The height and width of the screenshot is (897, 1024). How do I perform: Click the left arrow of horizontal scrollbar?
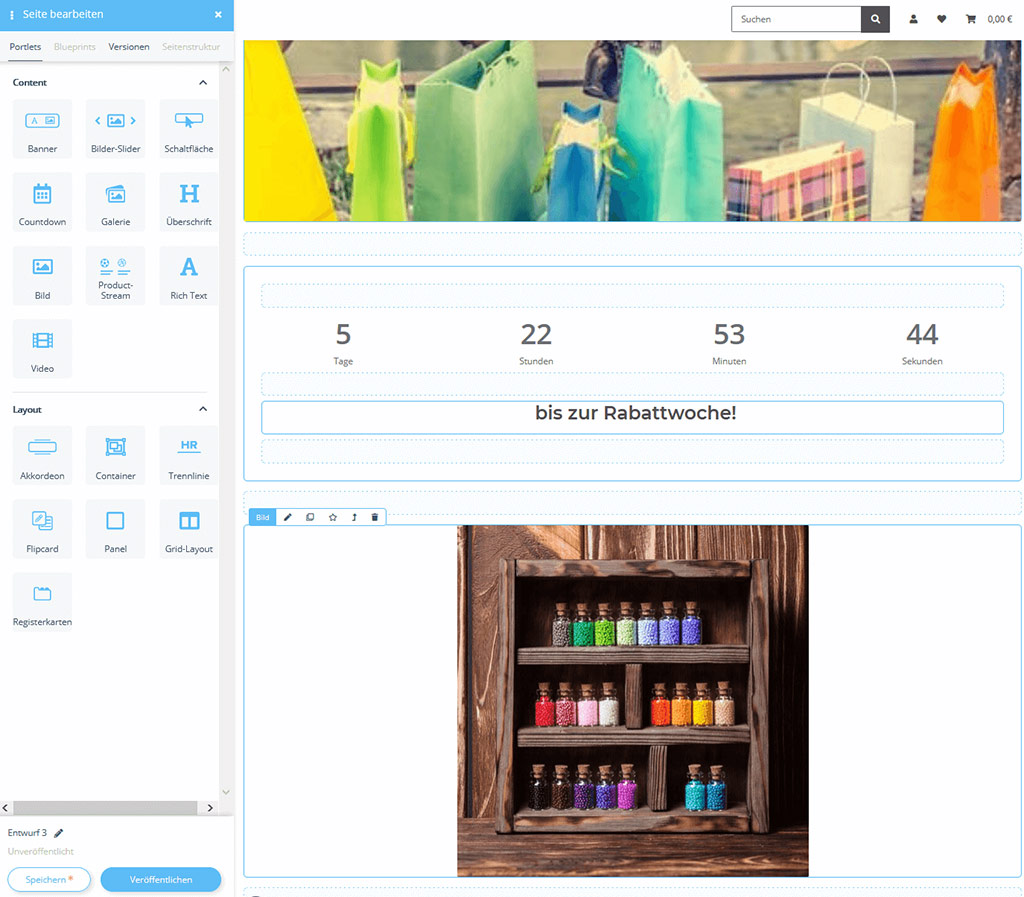(5, 808)
